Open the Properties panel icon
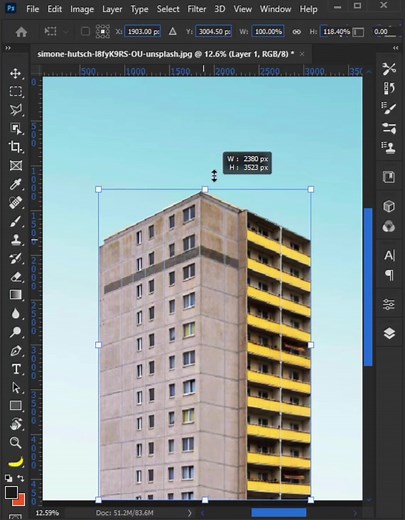Image resolution: width=405 pixels, height=520 pixels. pyautogui.click(x=389, y=304)
